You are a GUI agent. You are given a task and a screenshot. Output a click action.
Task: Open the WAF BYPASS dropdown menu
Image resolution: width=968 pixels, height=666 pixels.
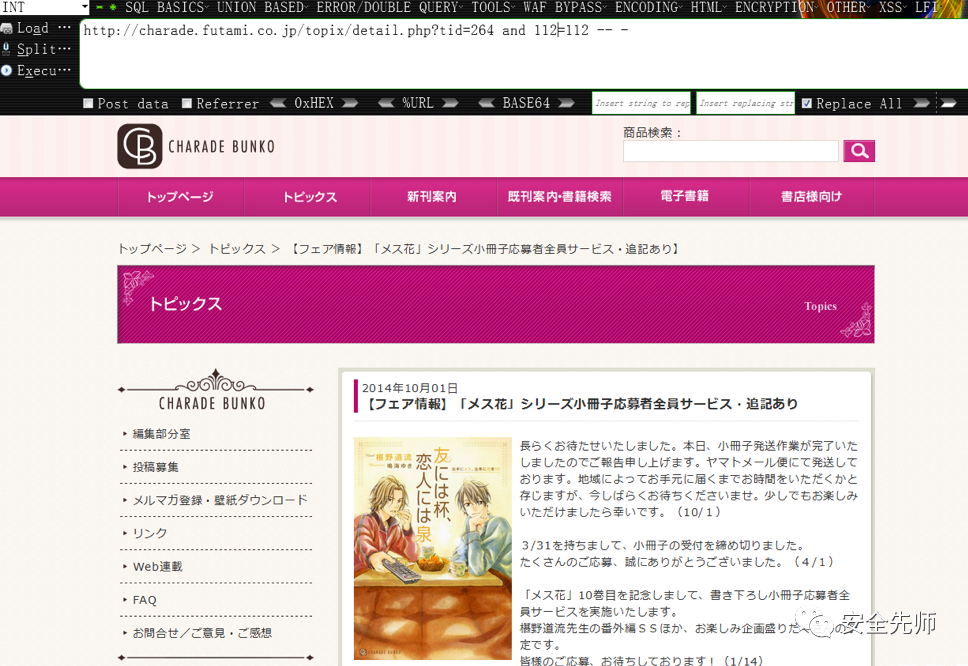(565, 7)
